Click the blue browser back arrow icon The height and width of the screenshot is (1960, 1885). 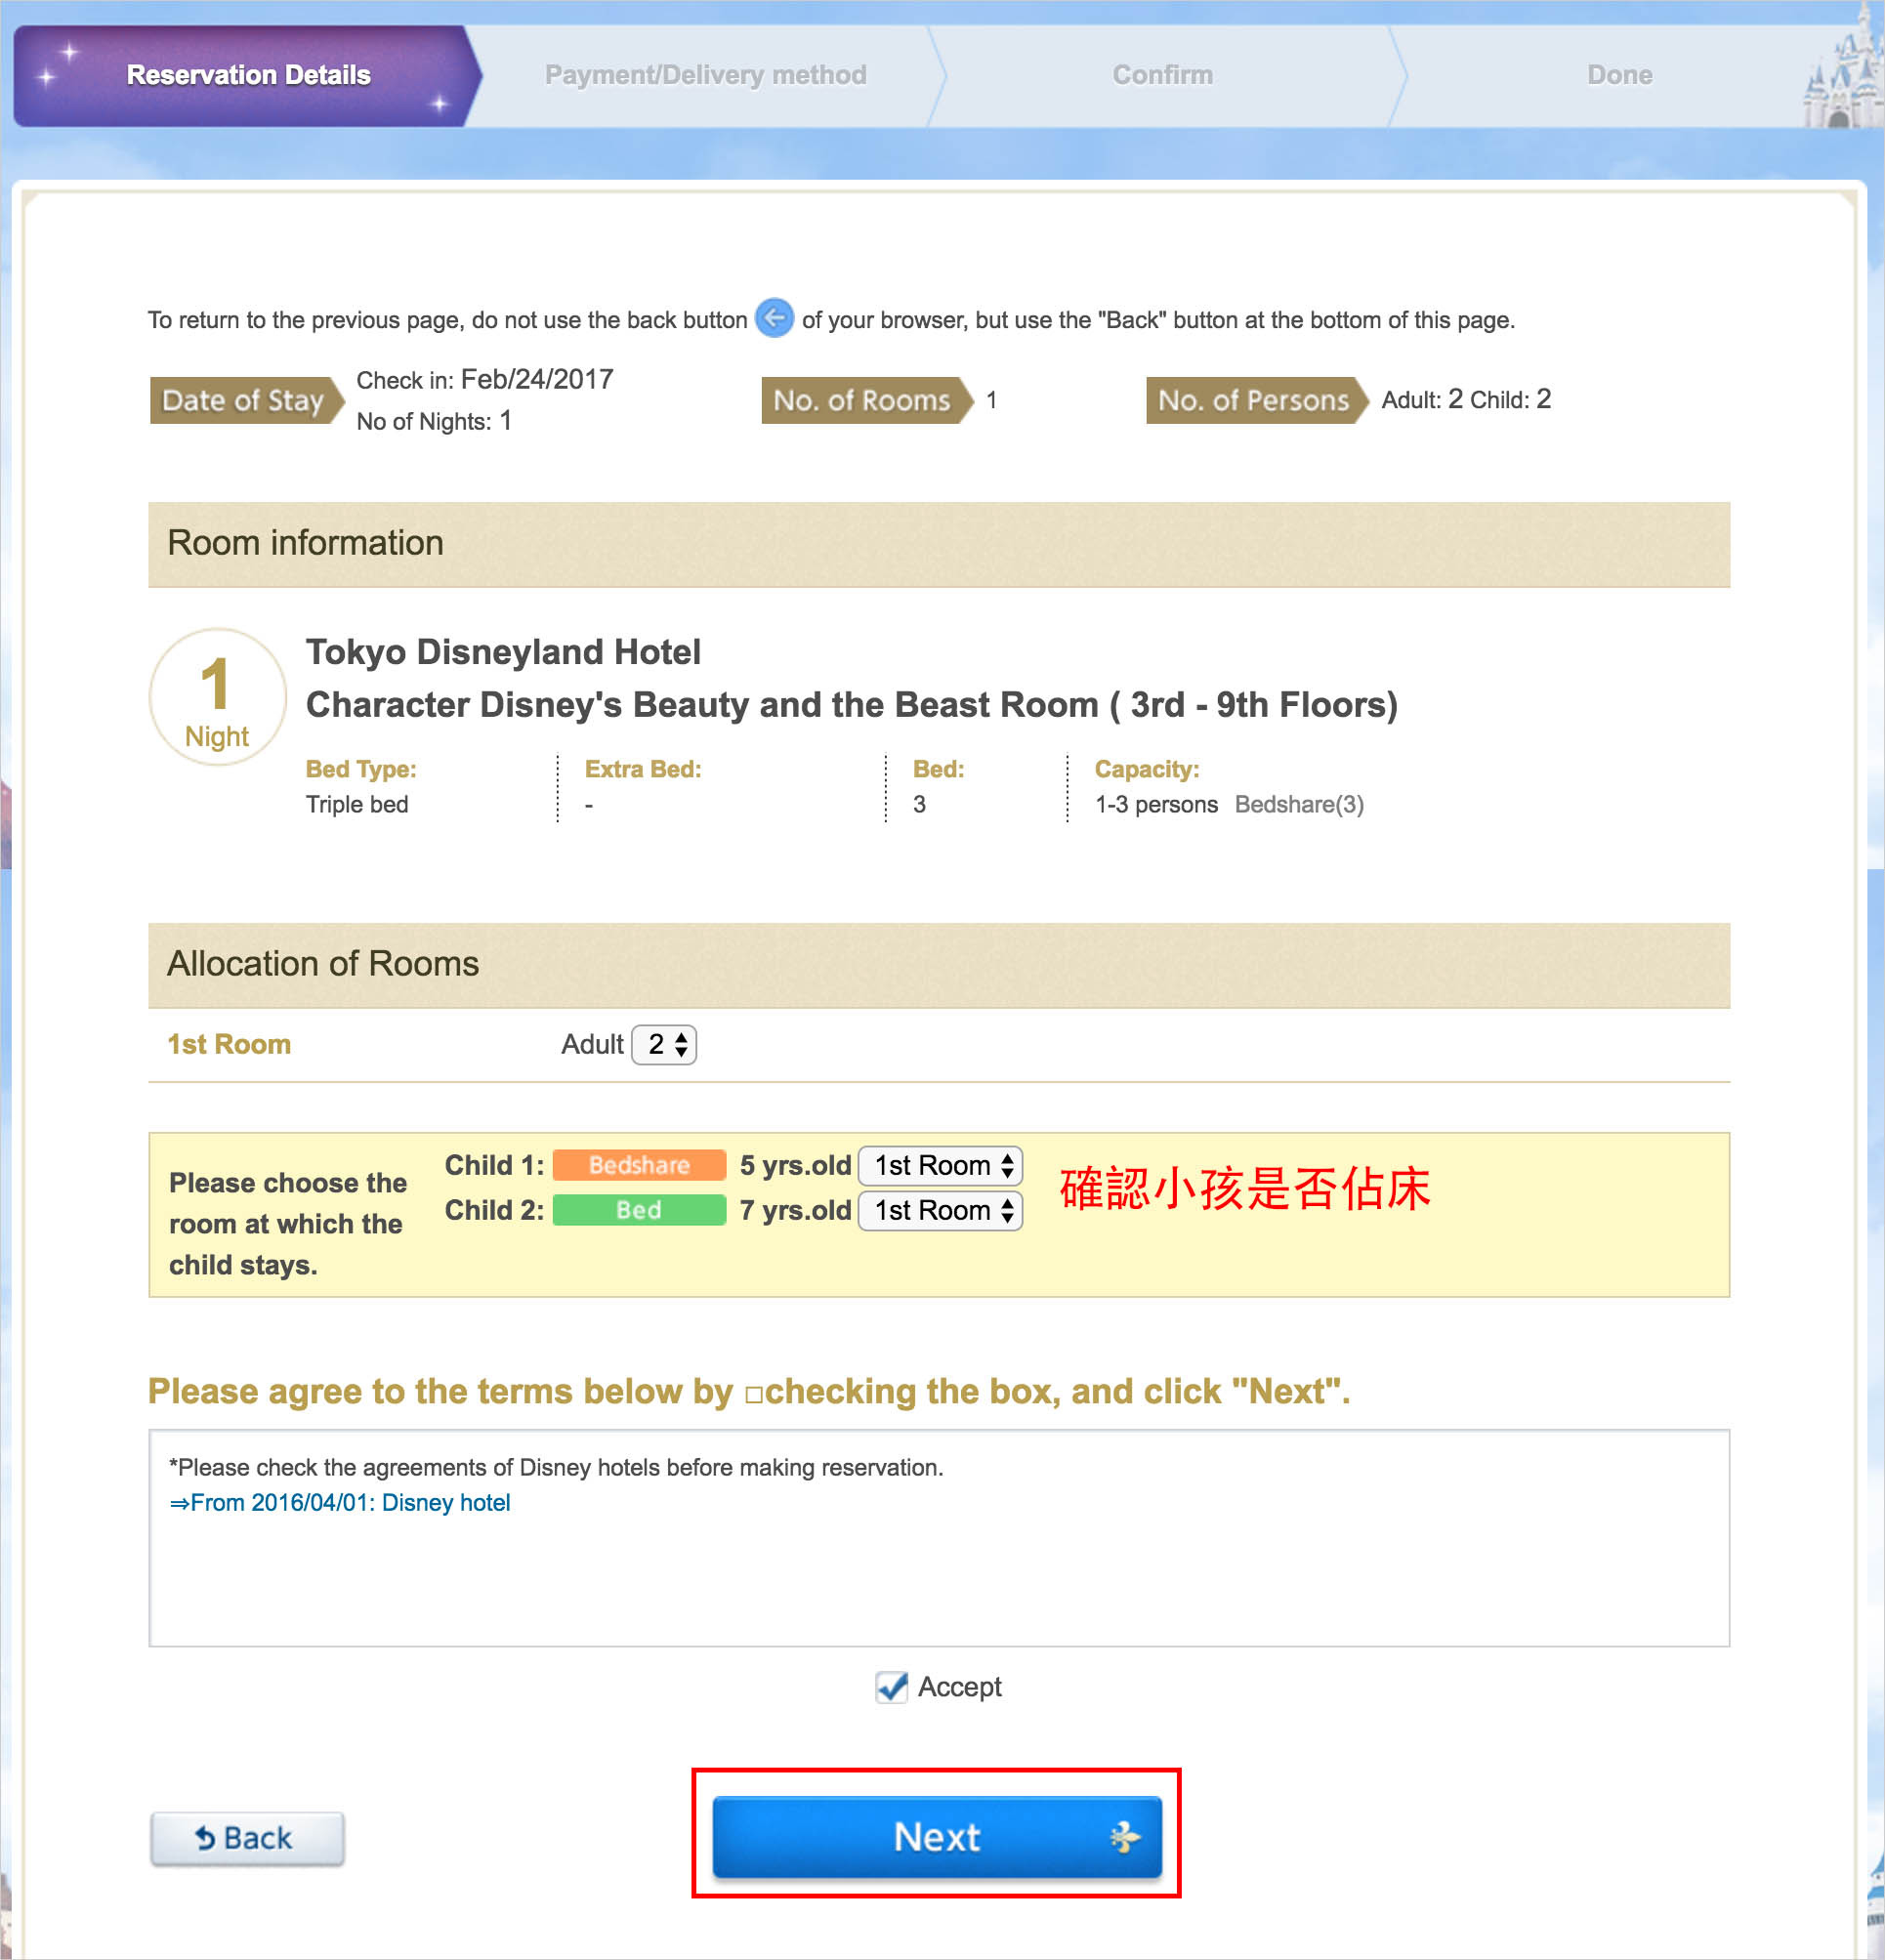(774, 318)
